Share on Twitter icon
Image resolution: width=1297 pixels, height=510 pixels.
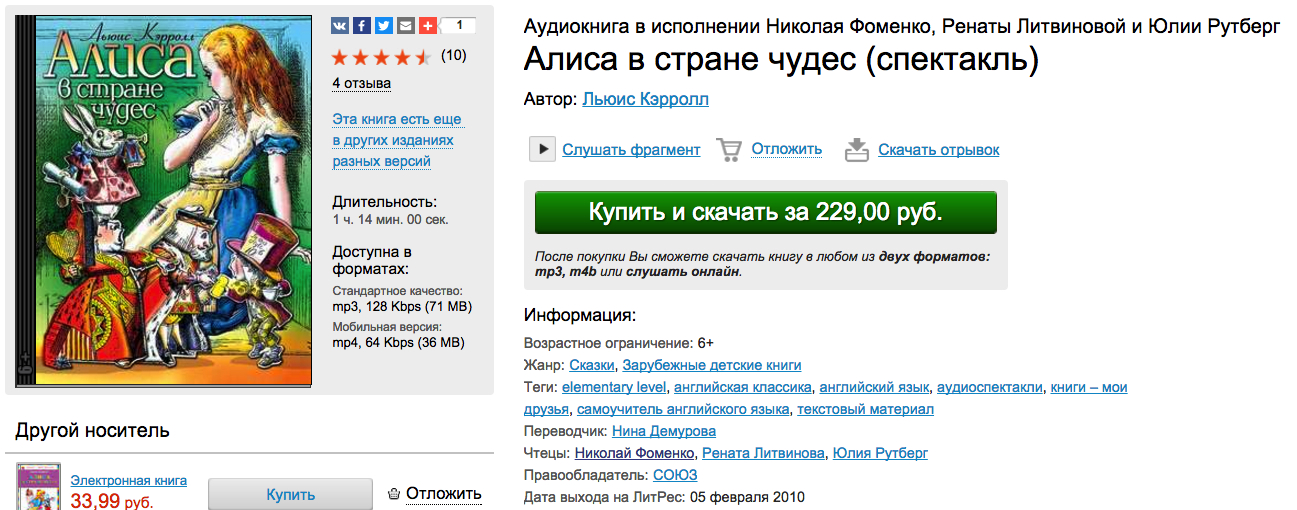[384, 26]
